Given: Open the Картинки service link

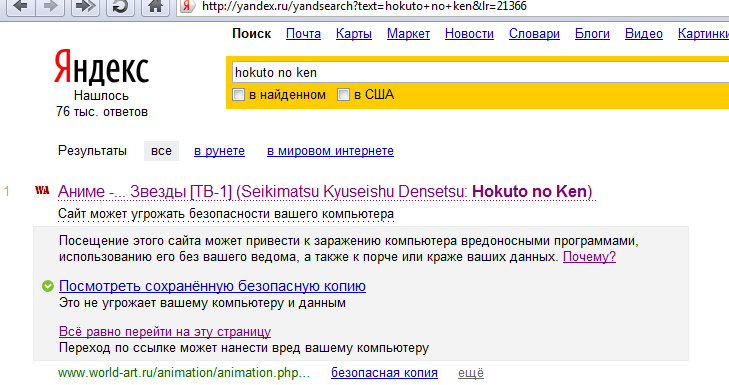Looking at the screenshot, I should coord(703,34).
